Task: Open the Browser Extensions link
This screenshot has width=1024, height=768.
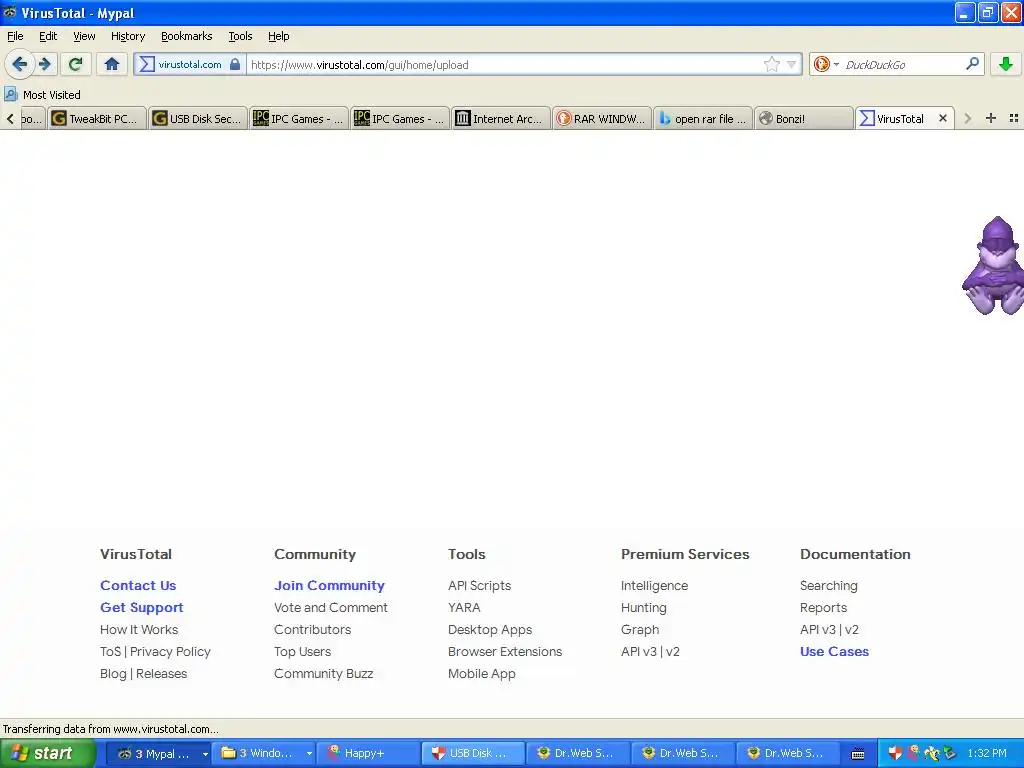Action: pos(505,651)
